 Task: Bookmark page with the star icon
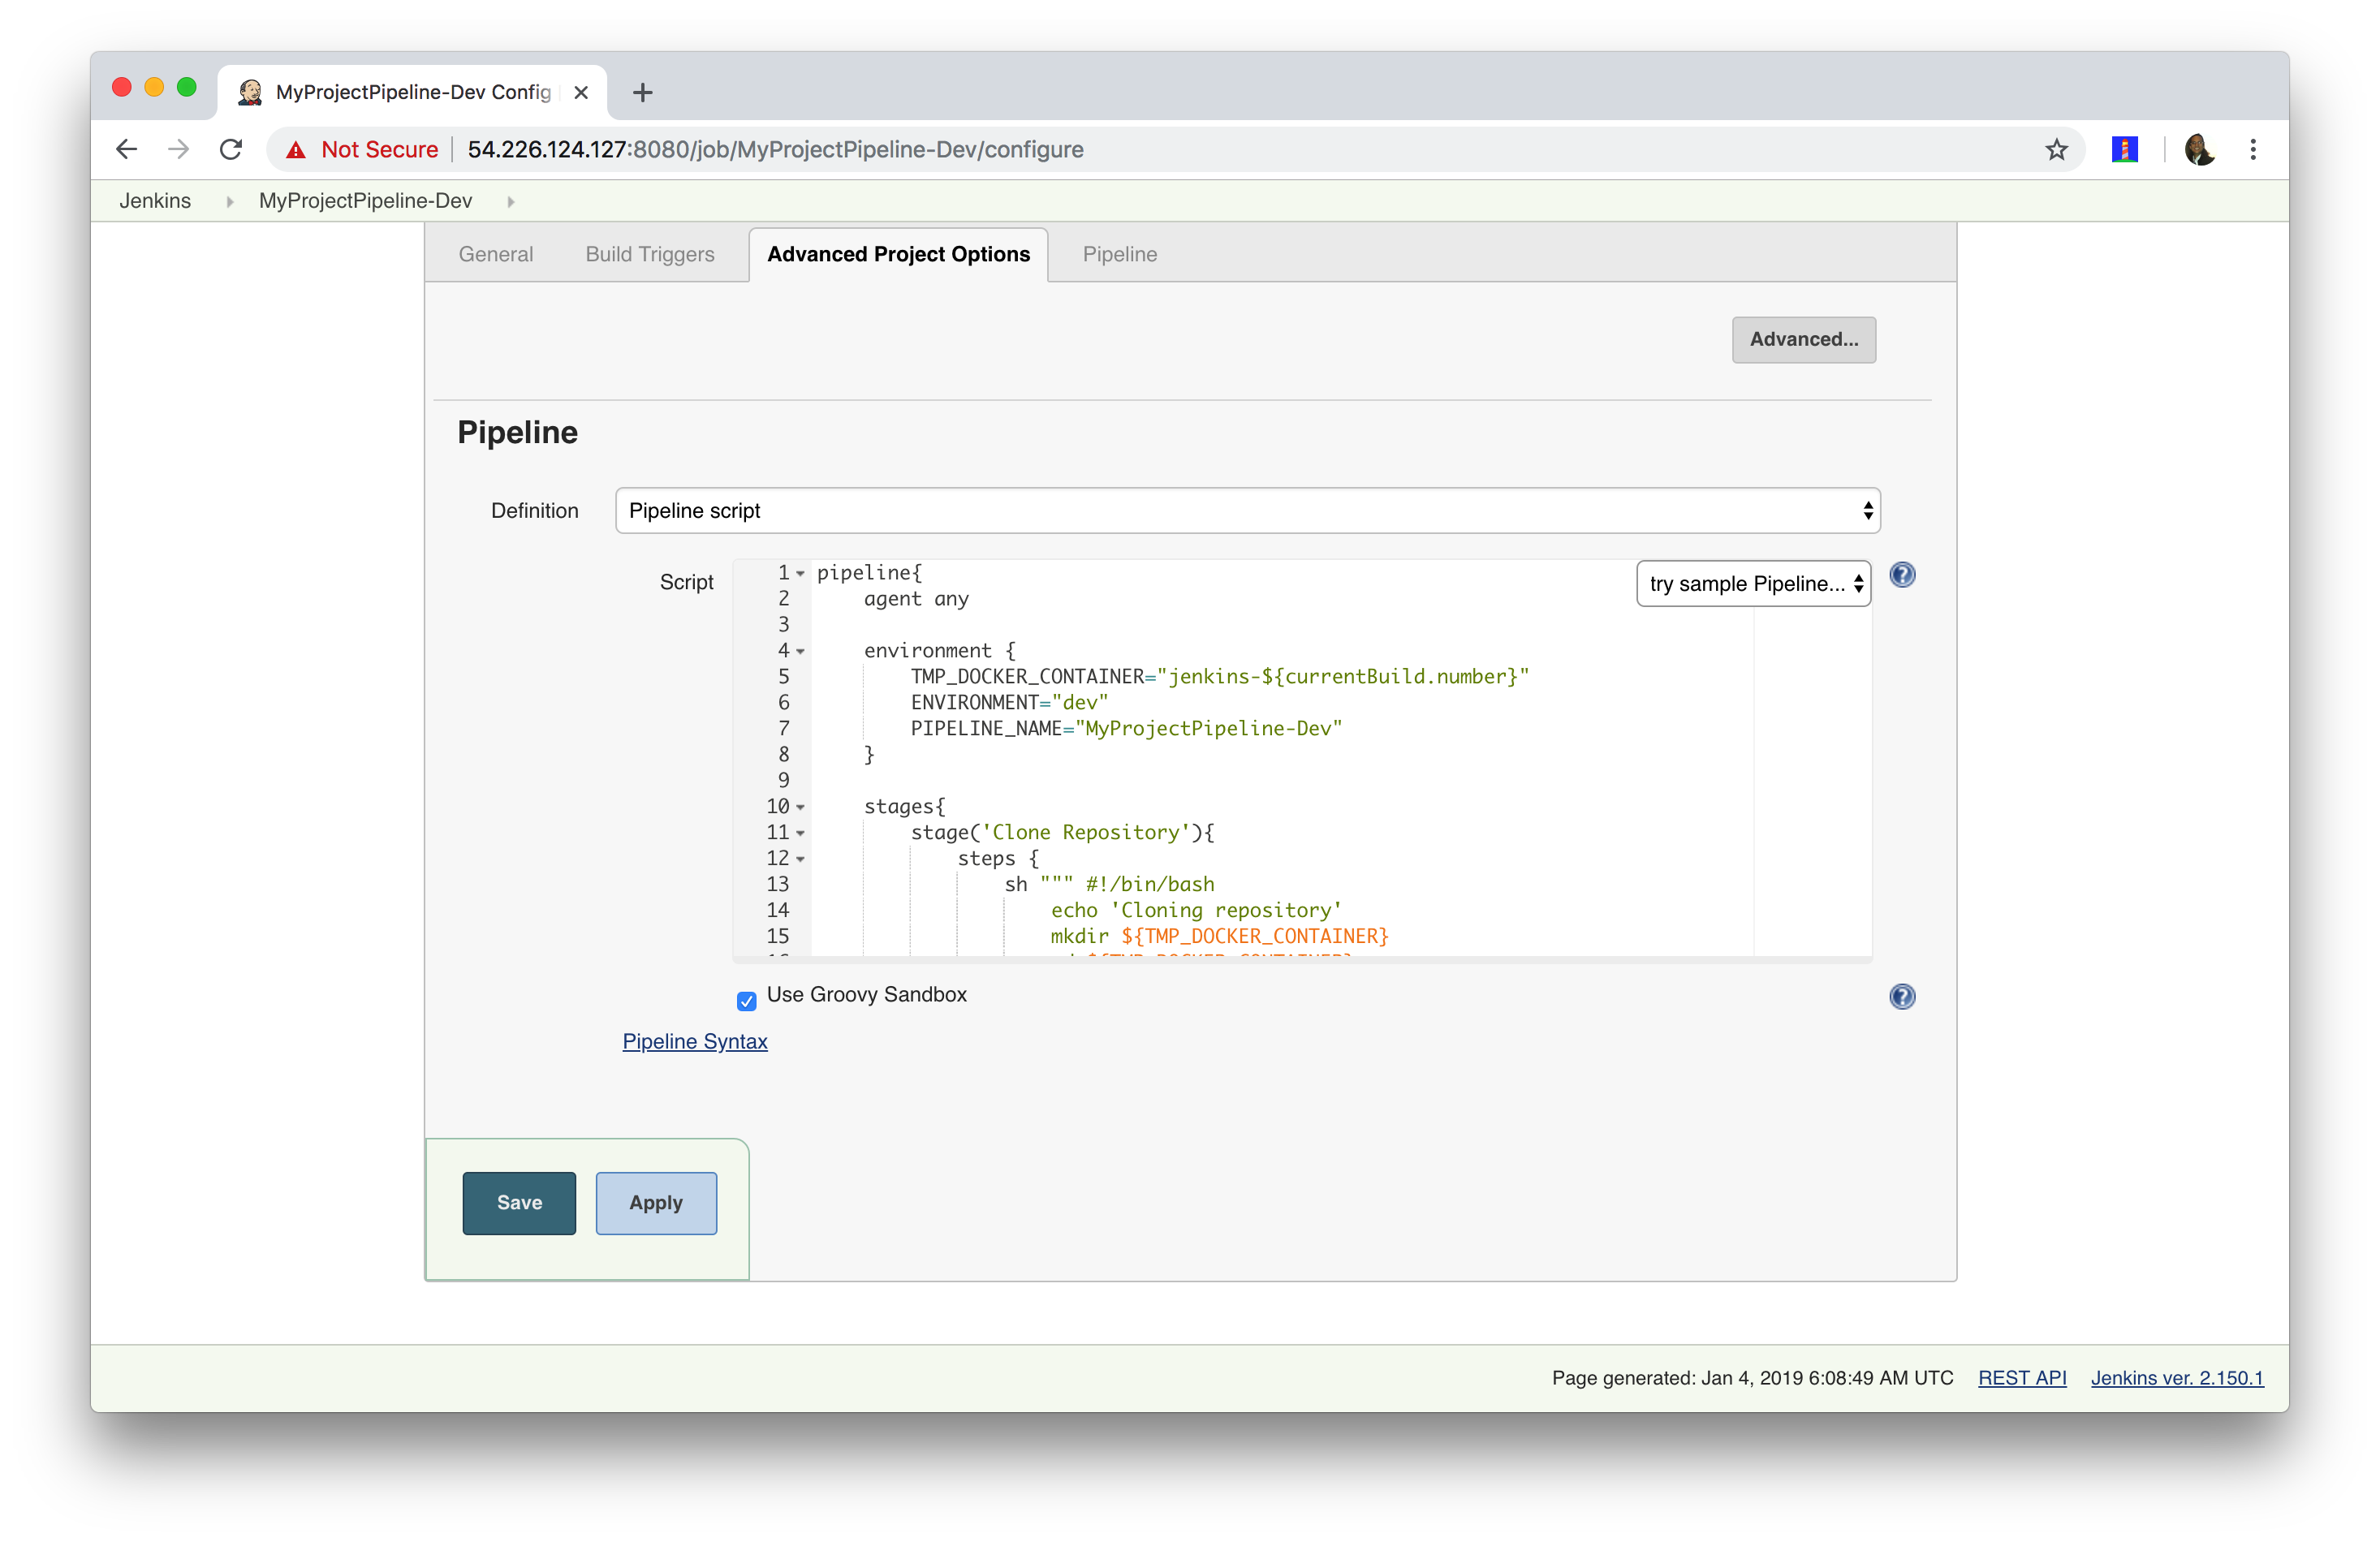click(2056, 150)
